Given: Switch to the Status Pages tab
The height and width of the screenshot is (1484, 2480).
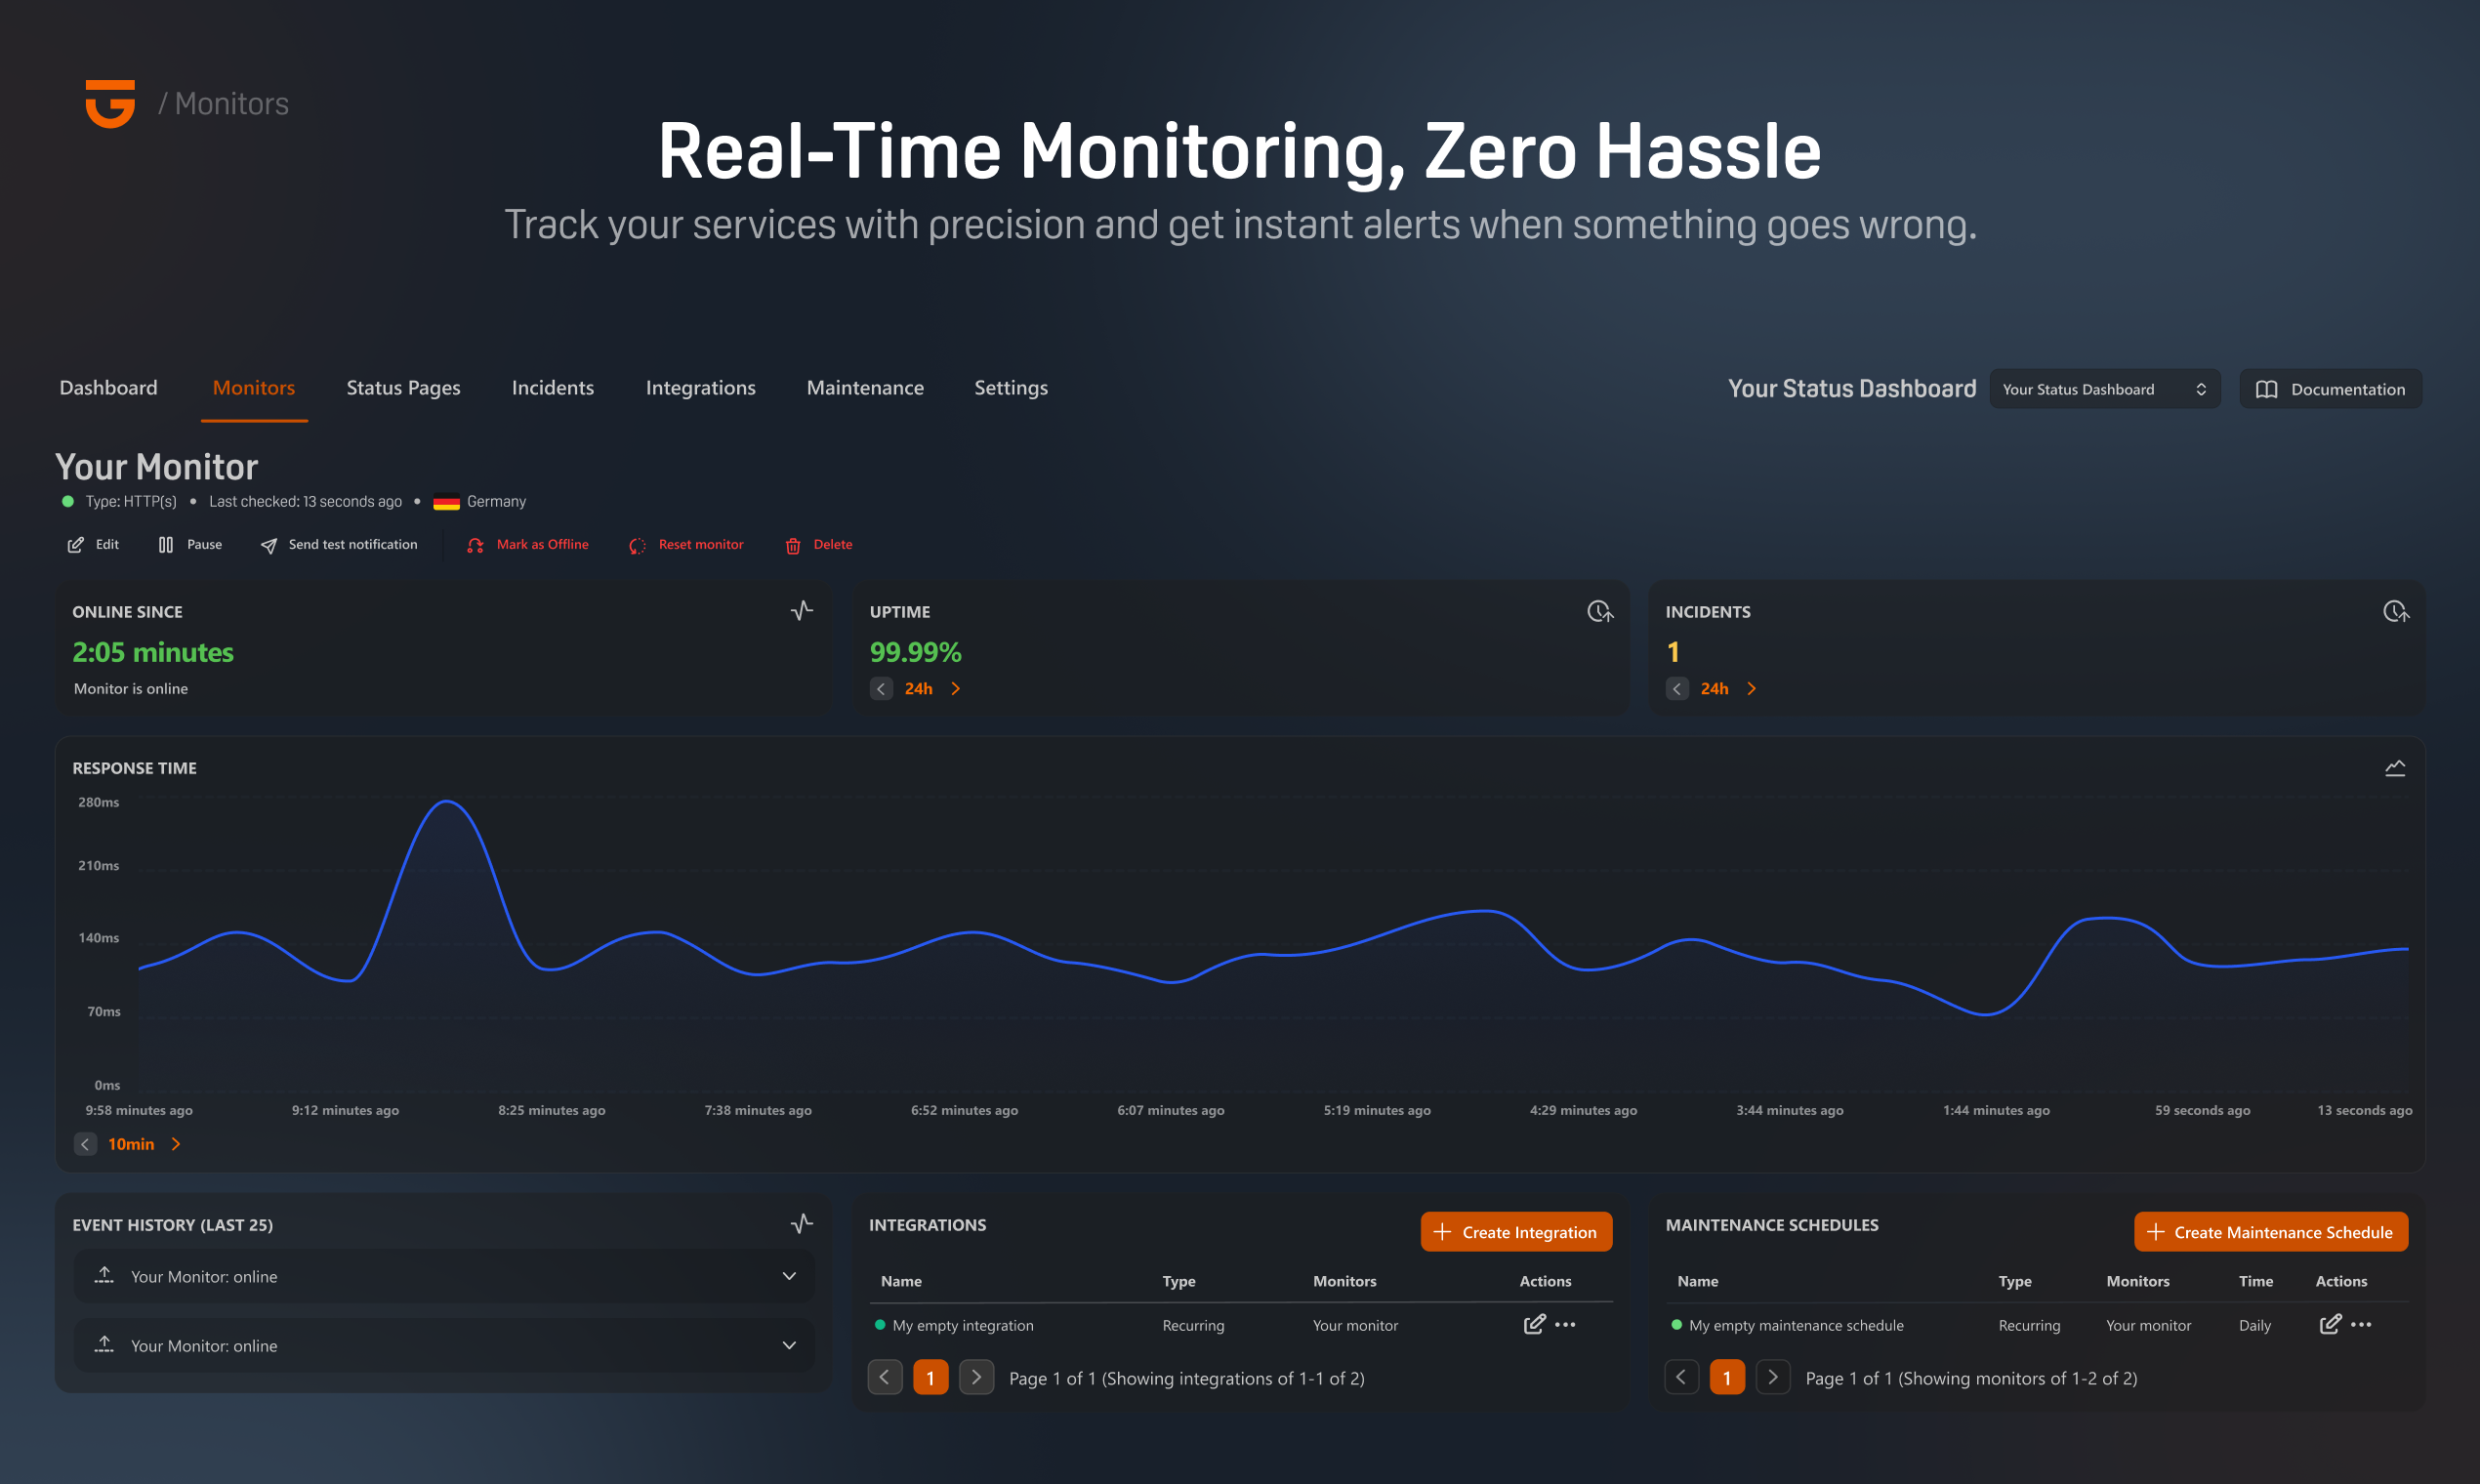Looking at the screenshot, I should coord(402,388).
